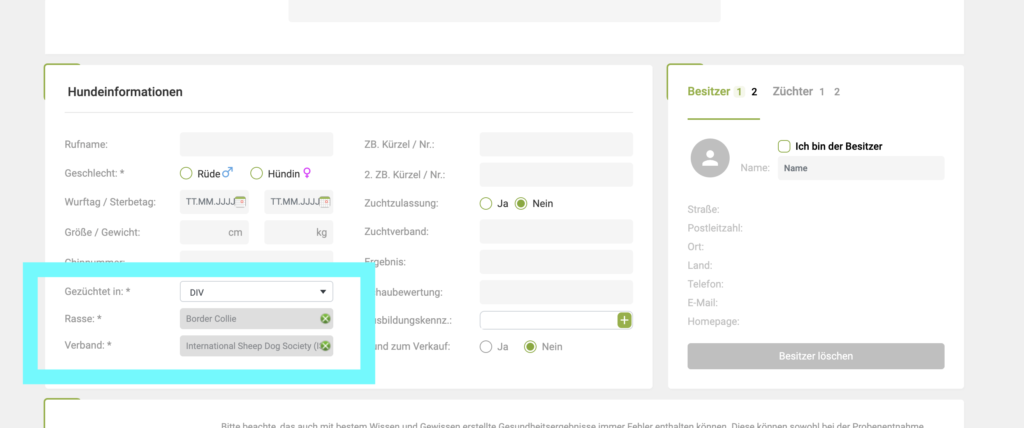The width and height of the screenshot is (1024, 428).
Task: Select the Rüde male radio button
Action: coord(186,173)
